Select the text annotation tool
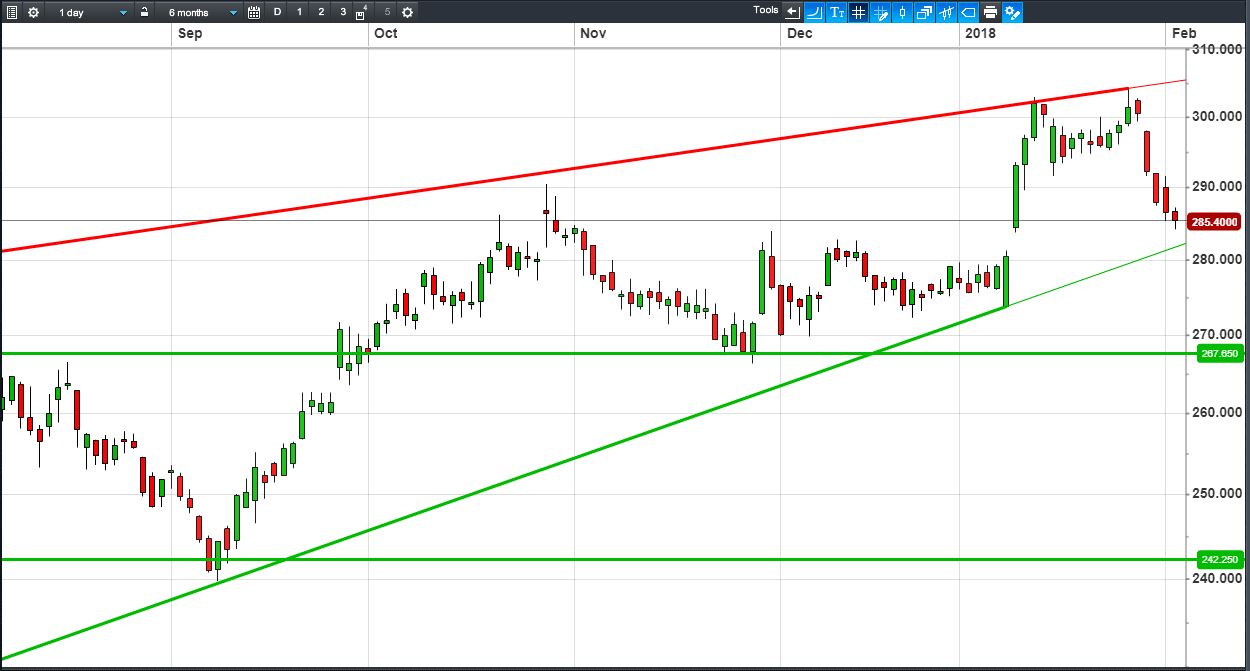The height and width of the screenshot is (671, 1250). [836, 12]
